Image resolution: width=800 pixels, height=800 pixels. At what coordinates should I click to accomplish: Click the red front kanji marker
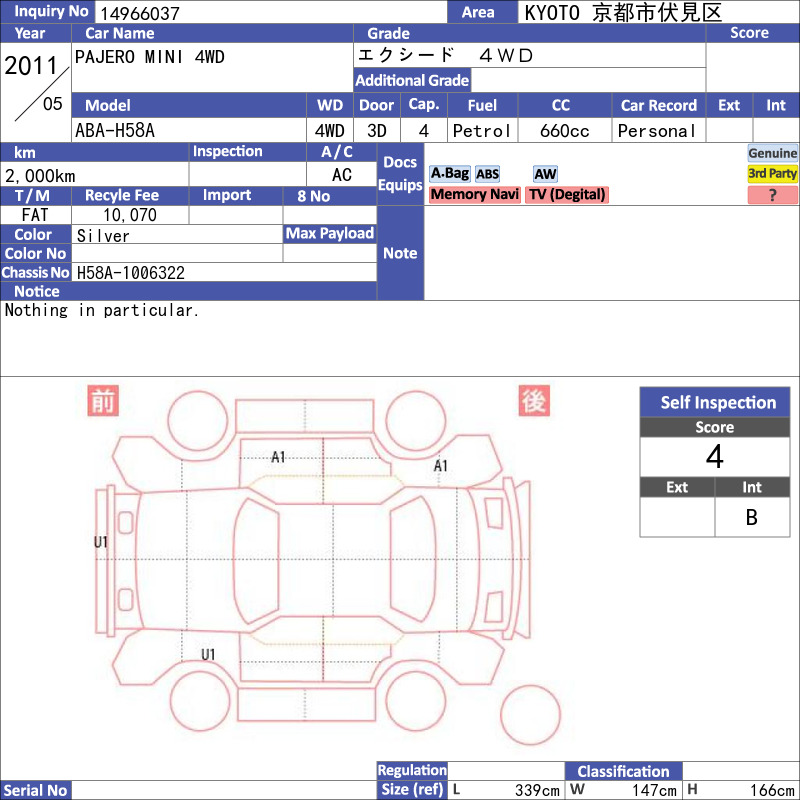103,401
